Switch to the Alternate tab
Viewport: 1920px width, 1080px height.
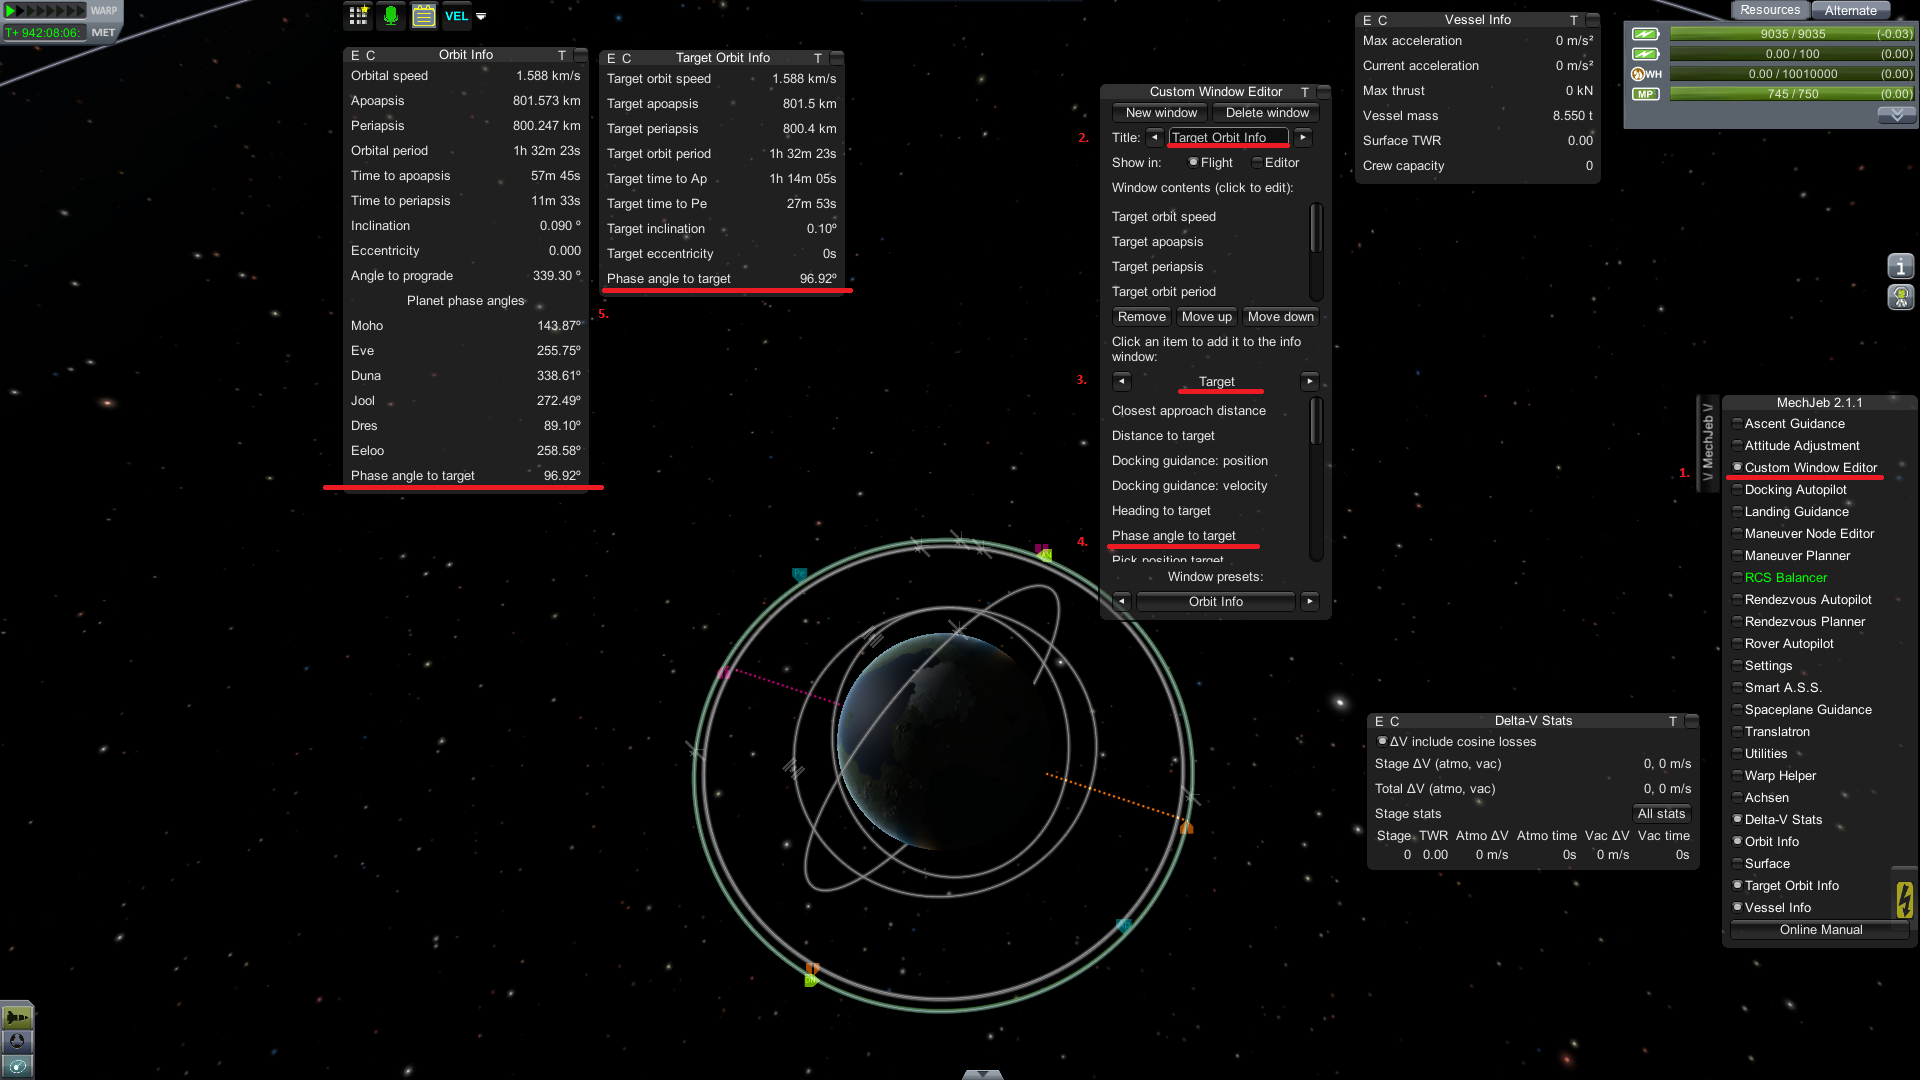pos(1850,11)
